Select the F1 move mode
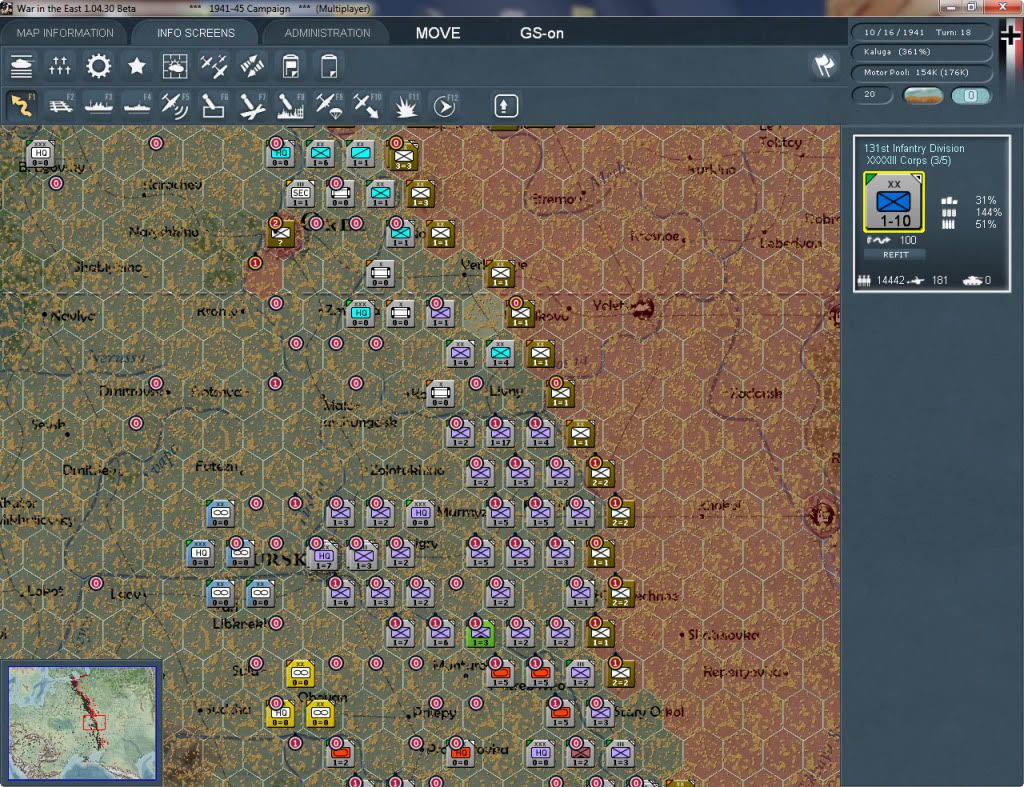The image size is (1024, 787). point(22,106)
